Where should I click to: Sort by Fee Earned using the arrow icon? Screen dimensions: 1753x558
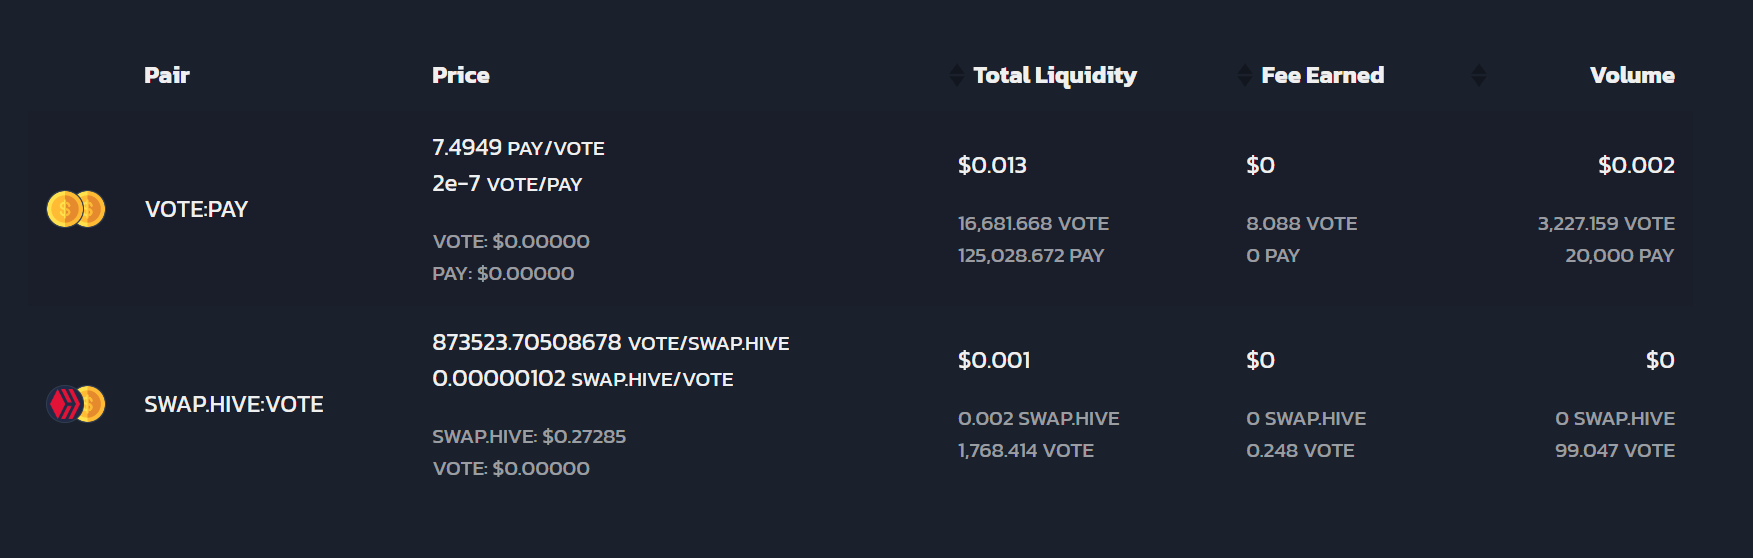1245,75
